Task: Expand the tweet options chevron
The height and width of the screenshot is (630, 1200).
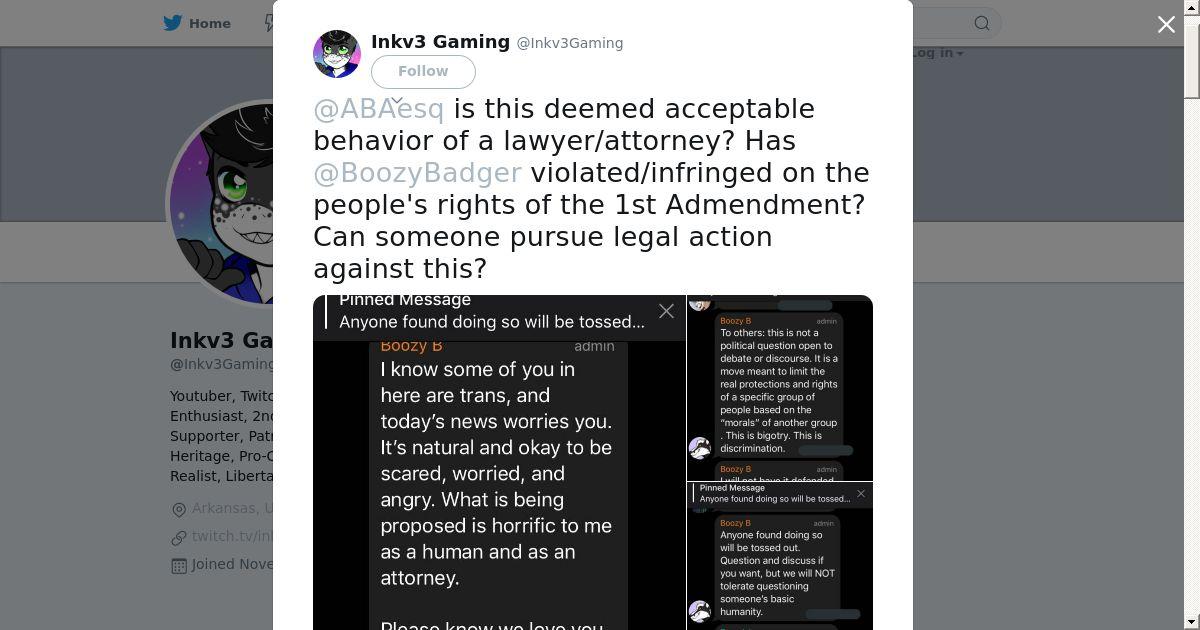Action: [x=396, y=100]
